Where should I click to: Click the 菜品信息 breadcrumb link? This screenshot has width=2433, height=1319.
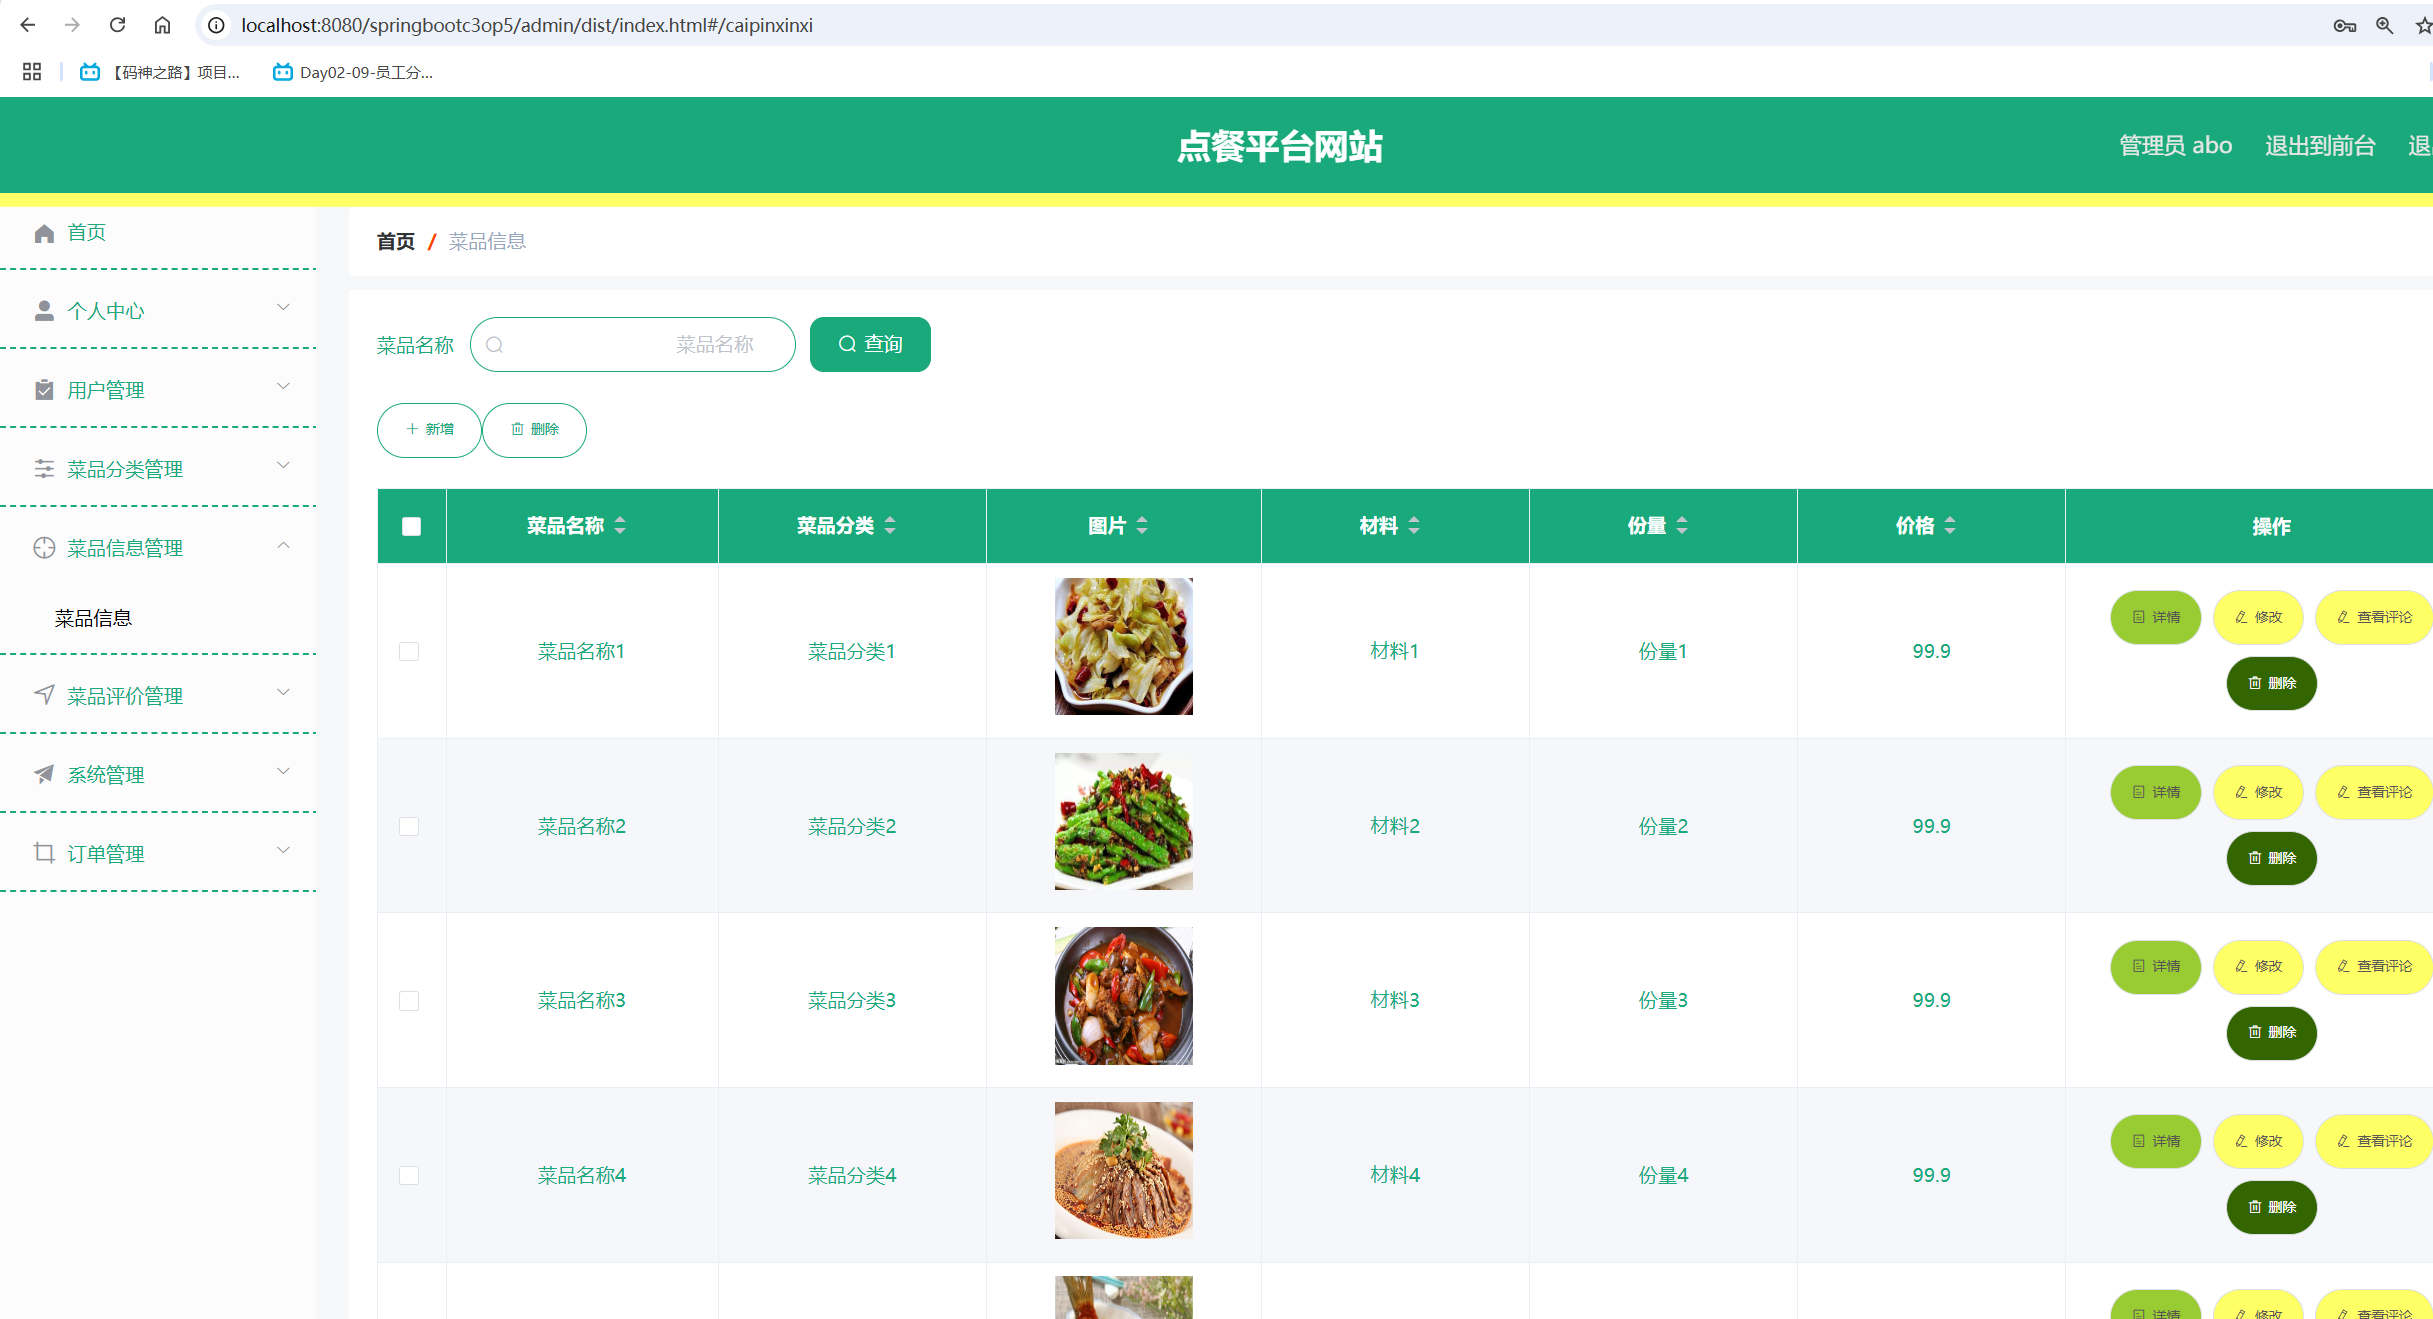tap(487, 241)
